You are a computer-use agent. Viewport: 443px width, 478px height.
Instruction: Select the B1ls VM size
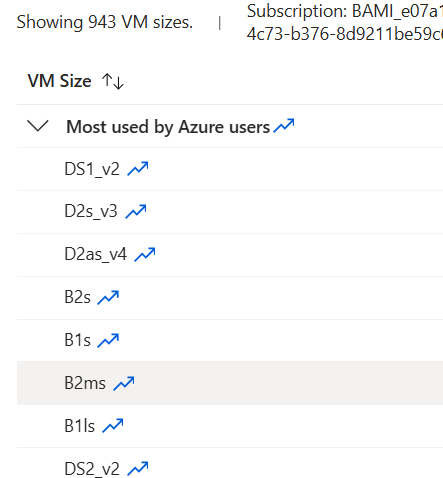click(230, 426)
